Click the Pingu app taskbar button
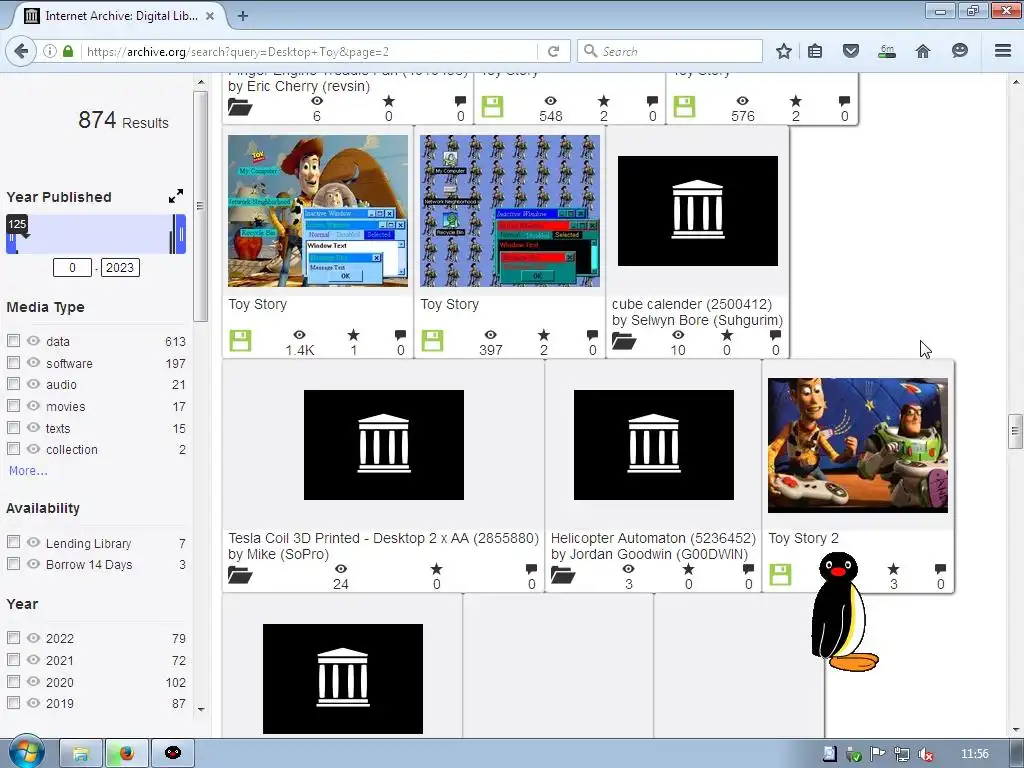Image resolution: width=1024 pixels, height=768 pixels. (172, 754)
